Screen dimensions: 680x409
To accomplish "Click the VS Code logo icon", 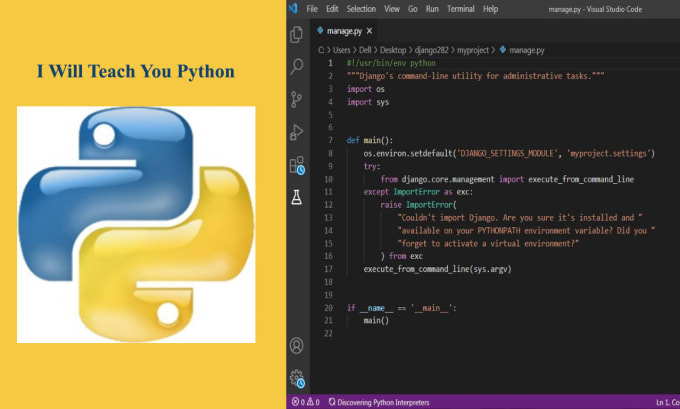I will (293, 8).
